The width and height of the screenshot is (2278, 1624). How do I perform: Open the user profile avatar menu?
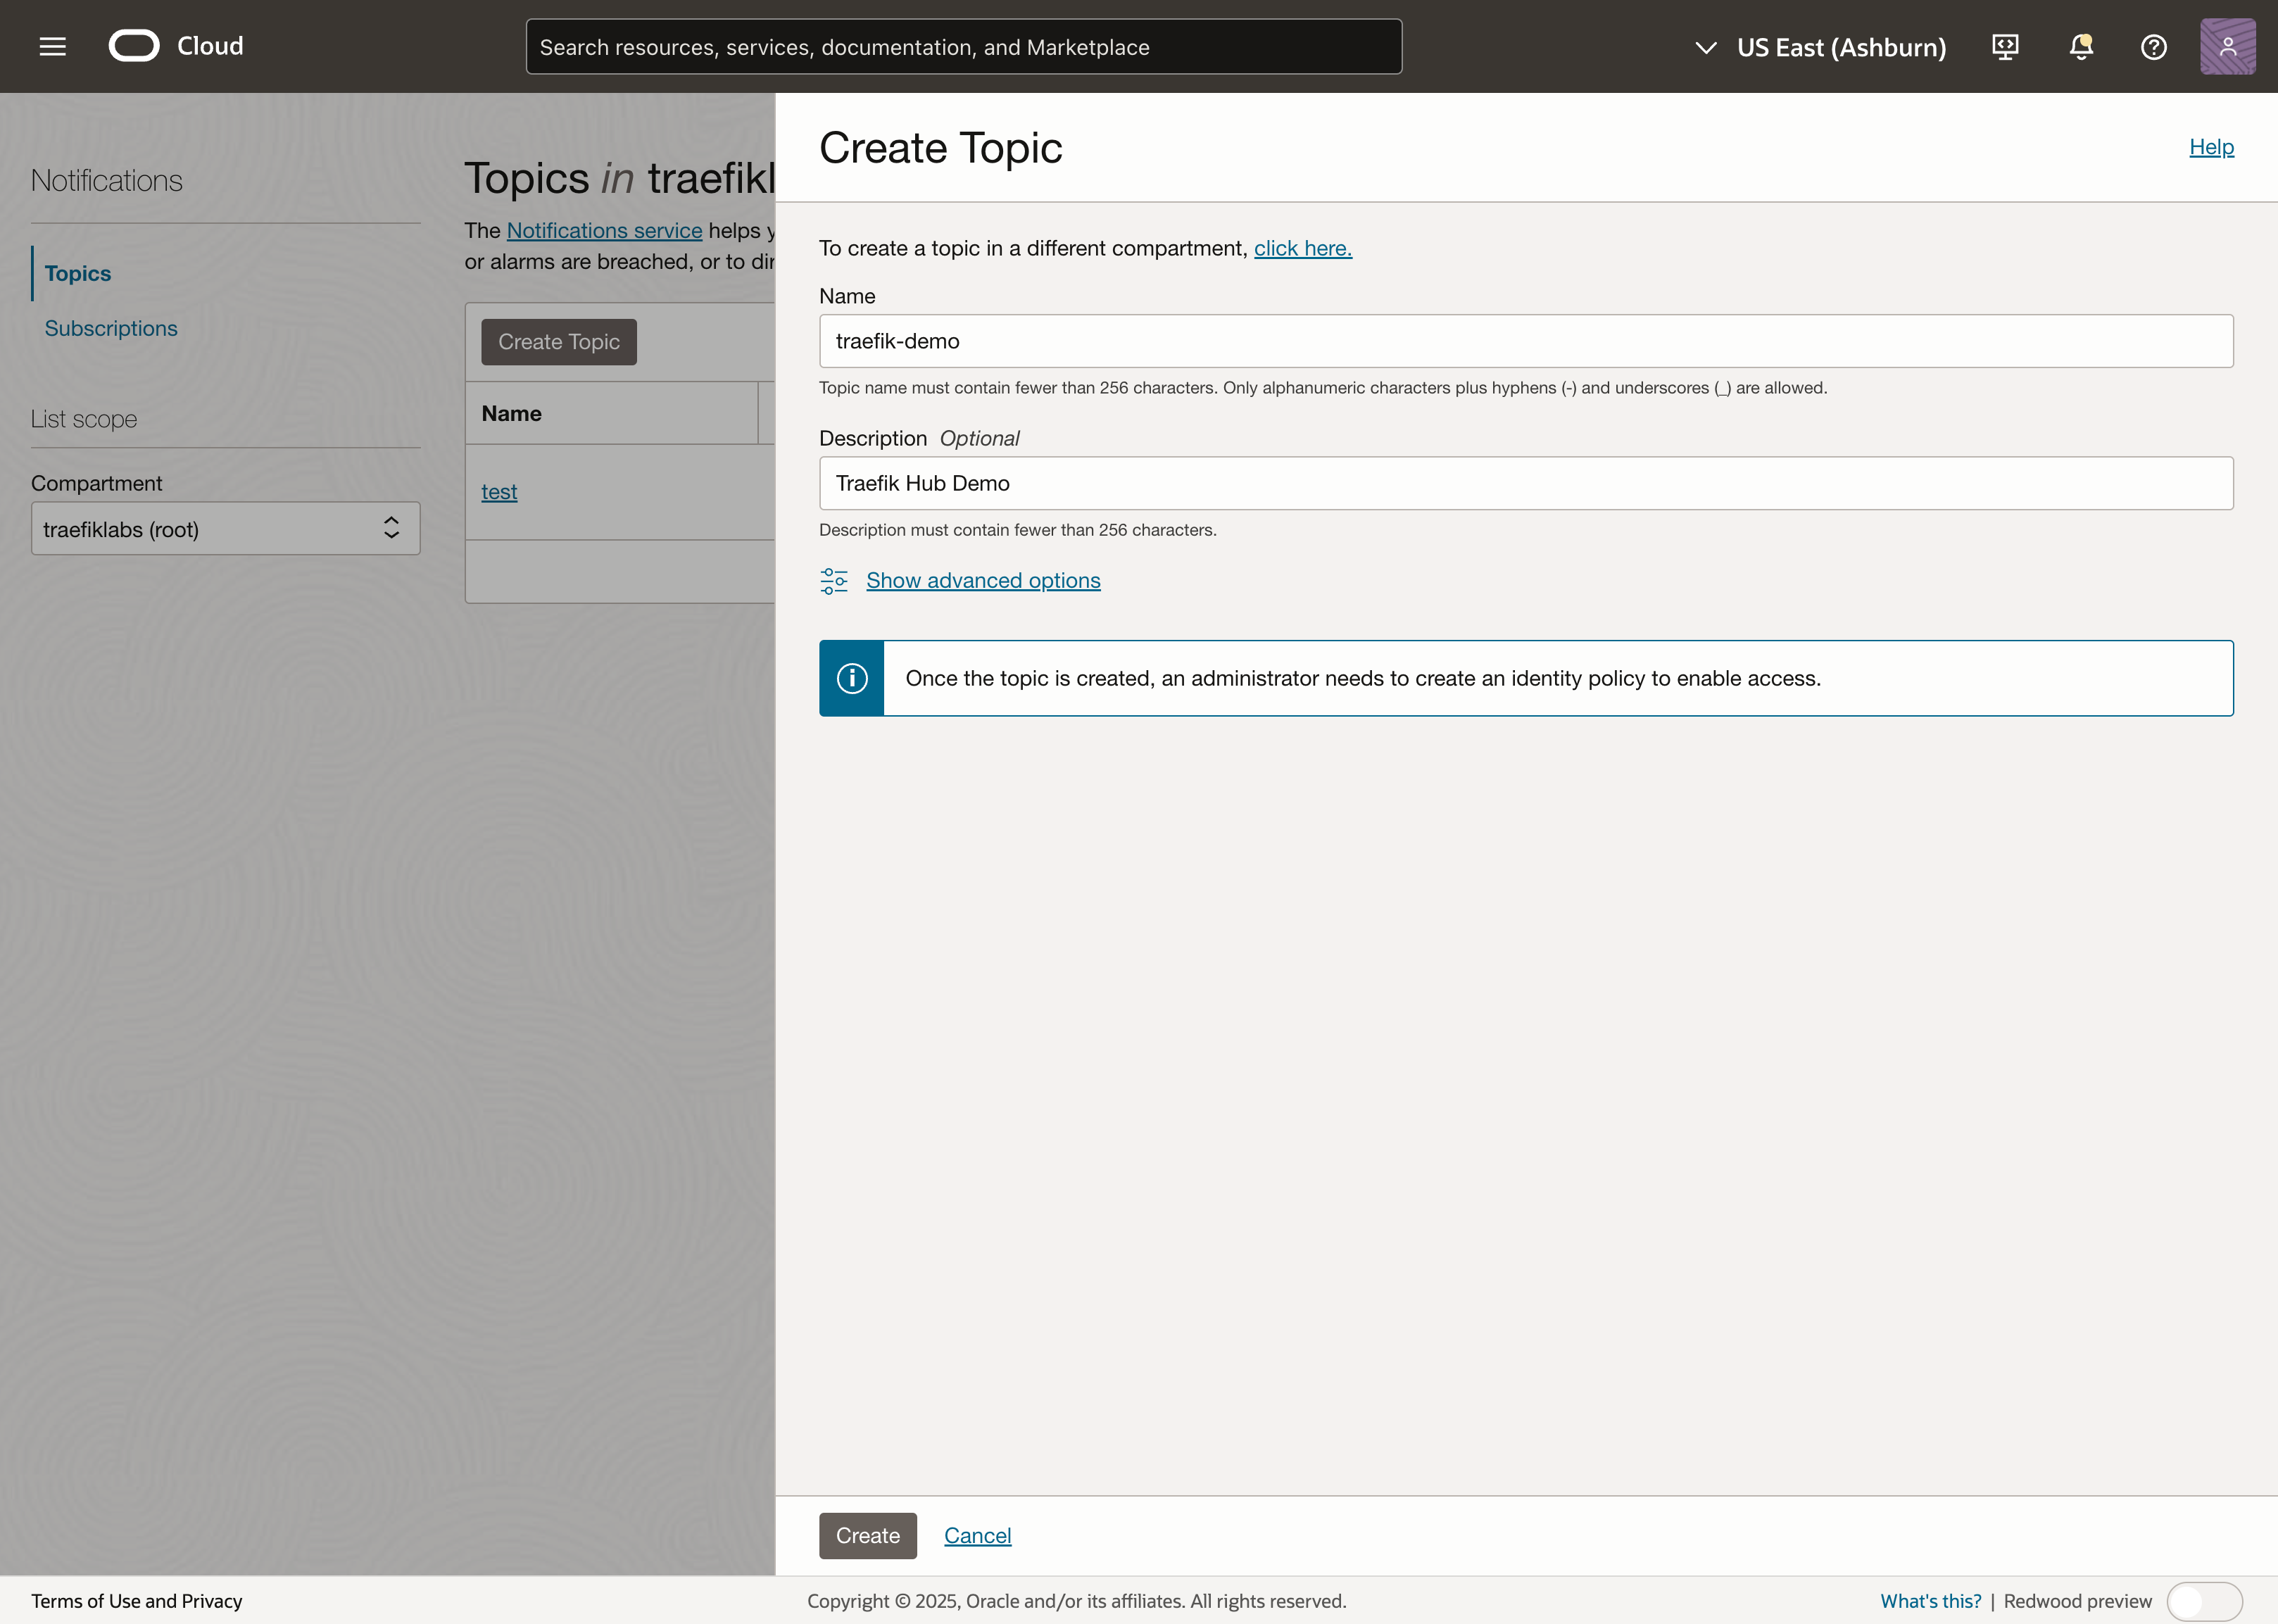coord(2227,47)
